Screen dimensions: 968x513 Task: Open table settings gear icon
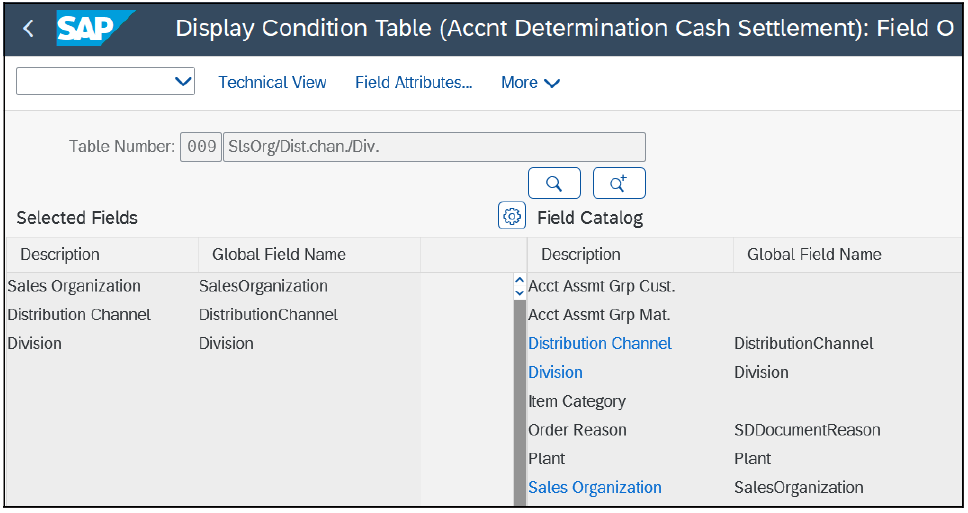pyautogui.click(x=512, y=215)
